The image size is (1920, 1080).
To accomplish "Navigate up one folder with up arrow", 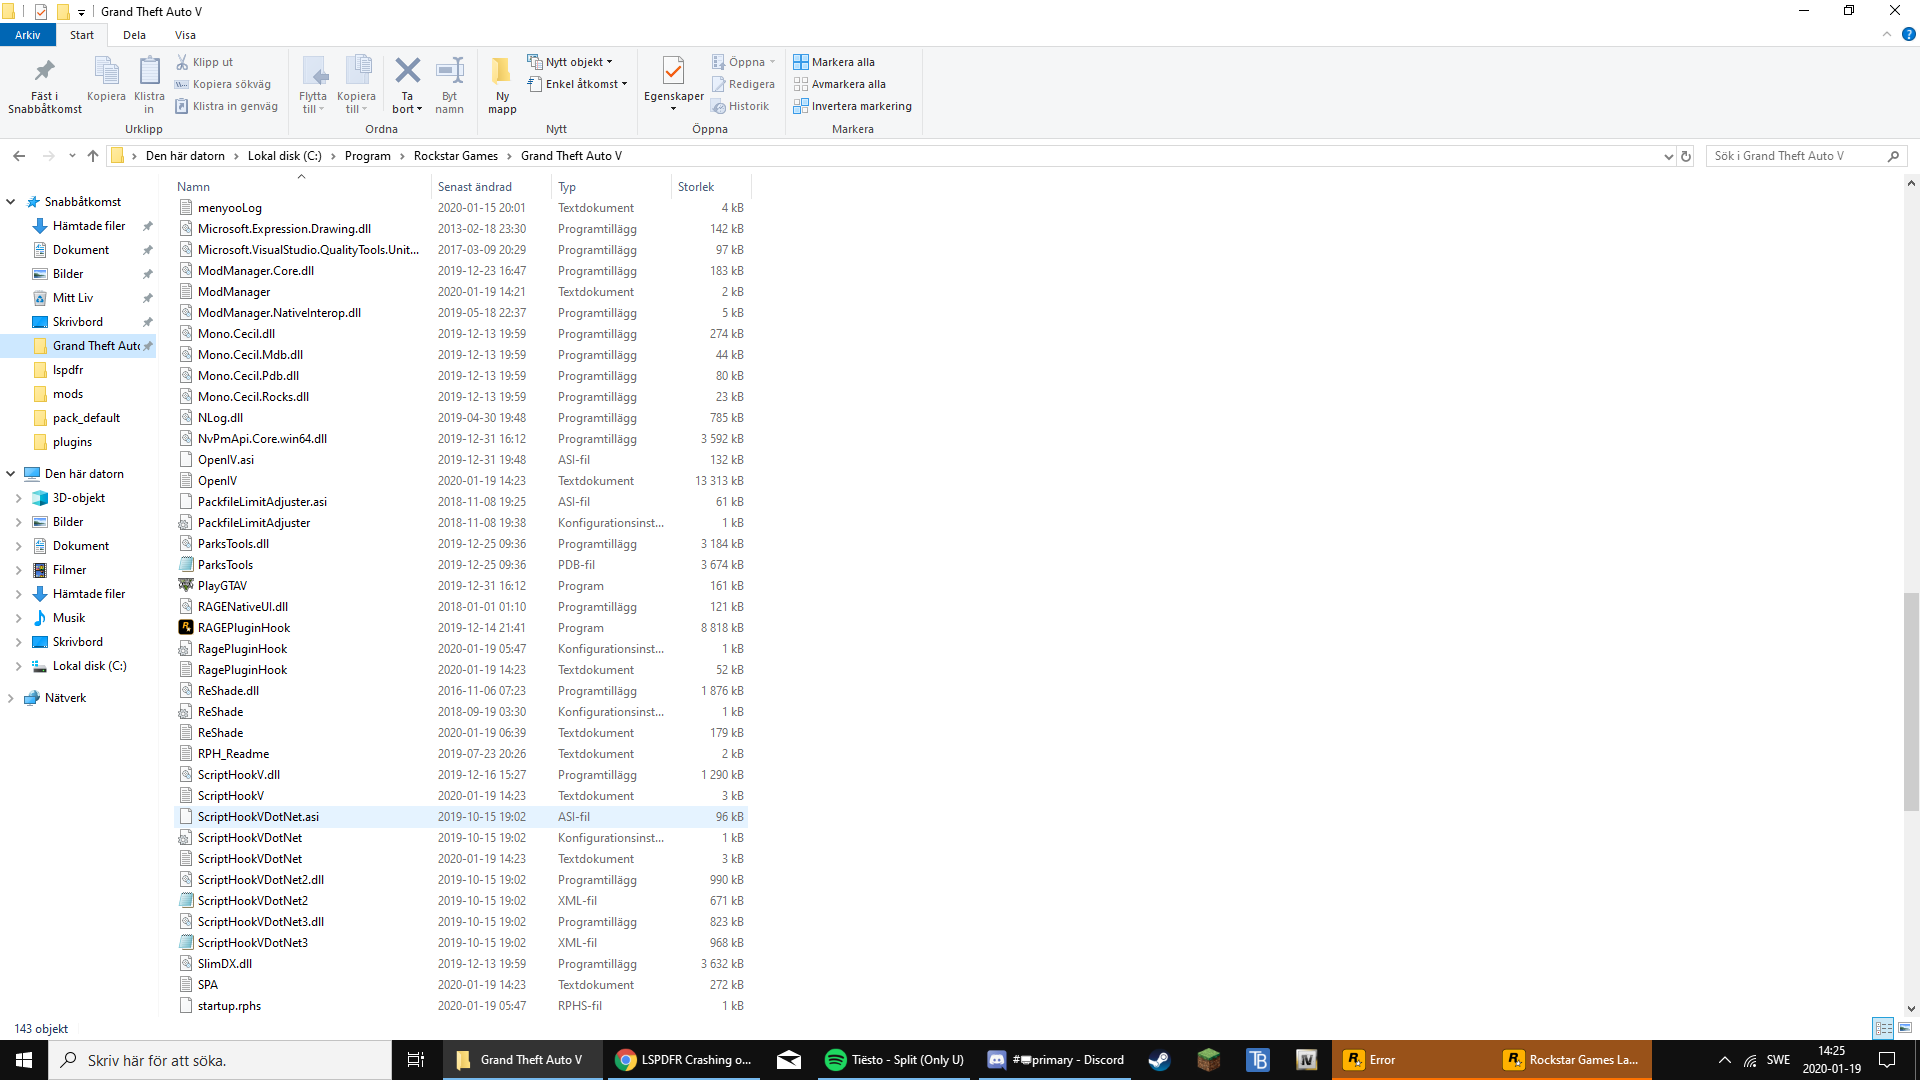I will point(93,156).
